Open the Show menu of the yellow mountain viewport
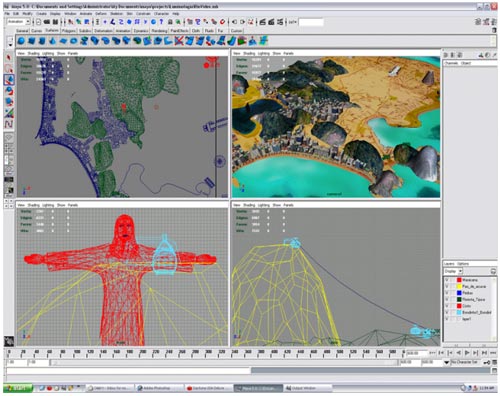 pos(277,205)
